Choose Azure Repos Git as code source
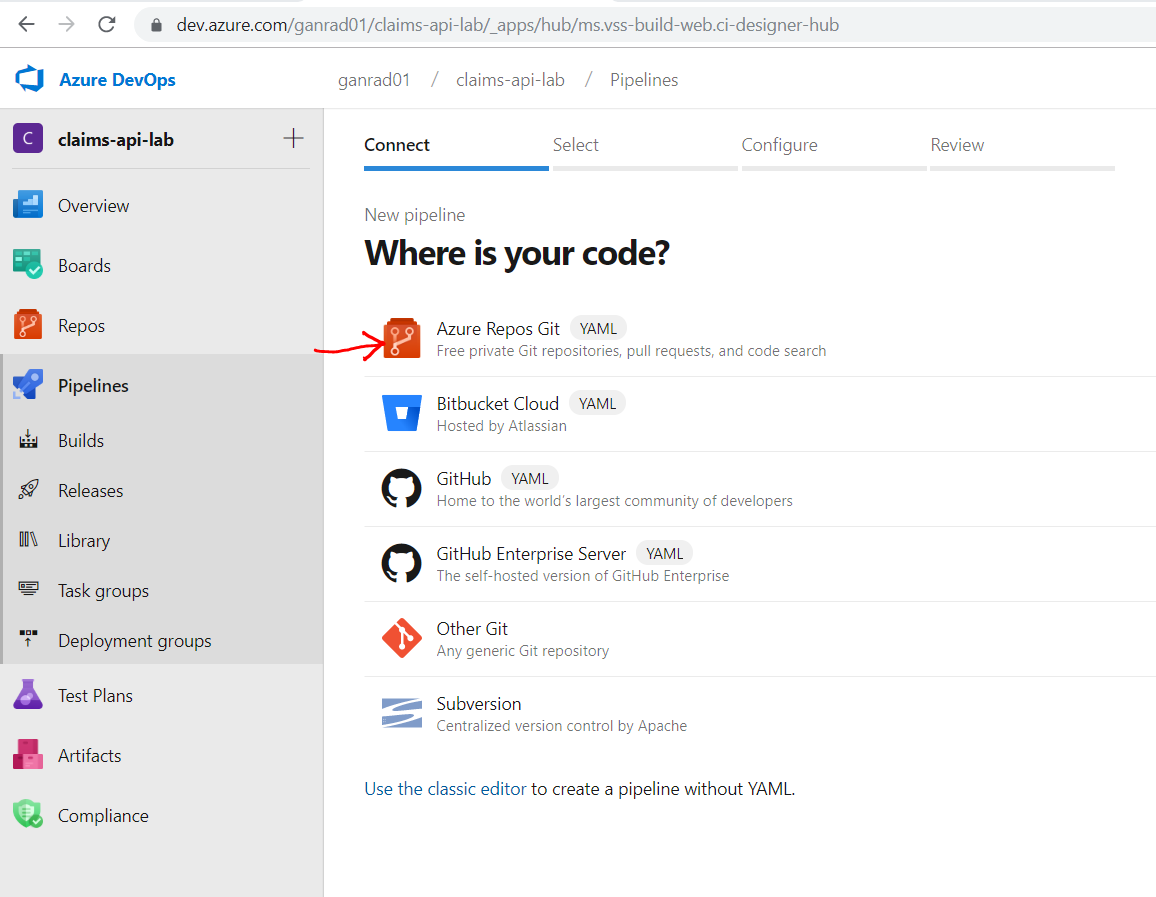 coord(760,339)
